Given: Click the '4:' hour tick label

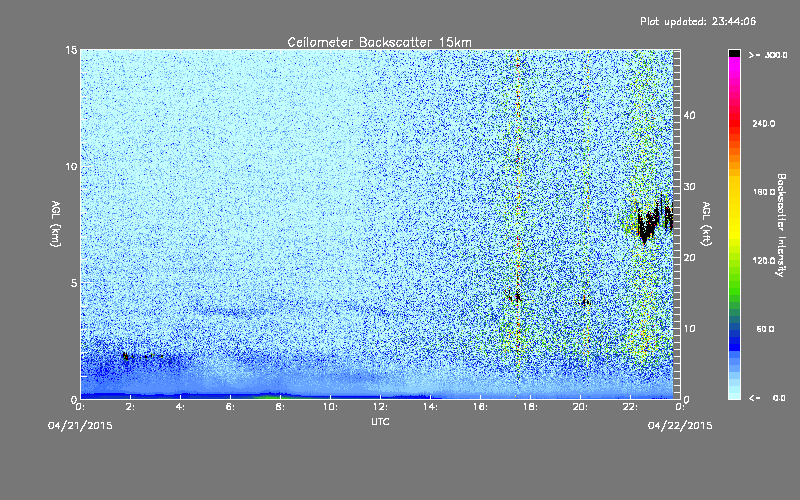Looking at the screenshot, I should click(x=180, y=407).
